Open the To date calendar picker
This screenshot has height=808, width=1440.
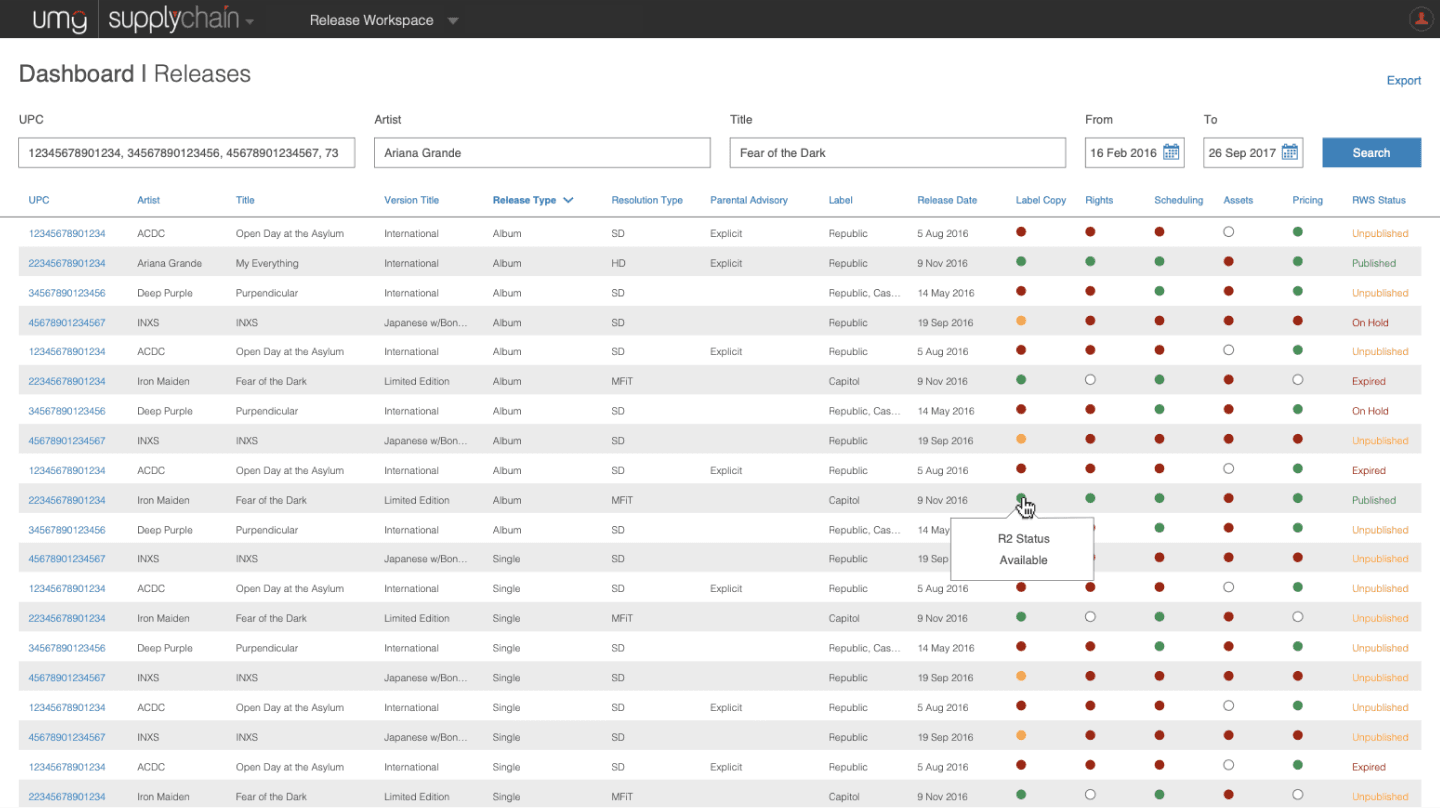[x=1290, y=153]
